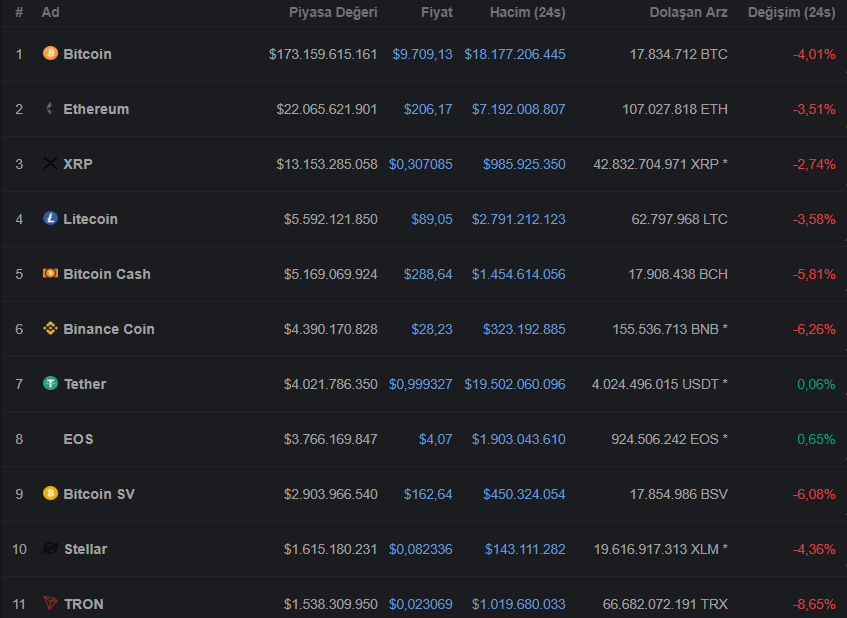Select Ethereum market cap $22.065.621.901
Viewport: 847px width, 618px height.
(x=327, y=109)
